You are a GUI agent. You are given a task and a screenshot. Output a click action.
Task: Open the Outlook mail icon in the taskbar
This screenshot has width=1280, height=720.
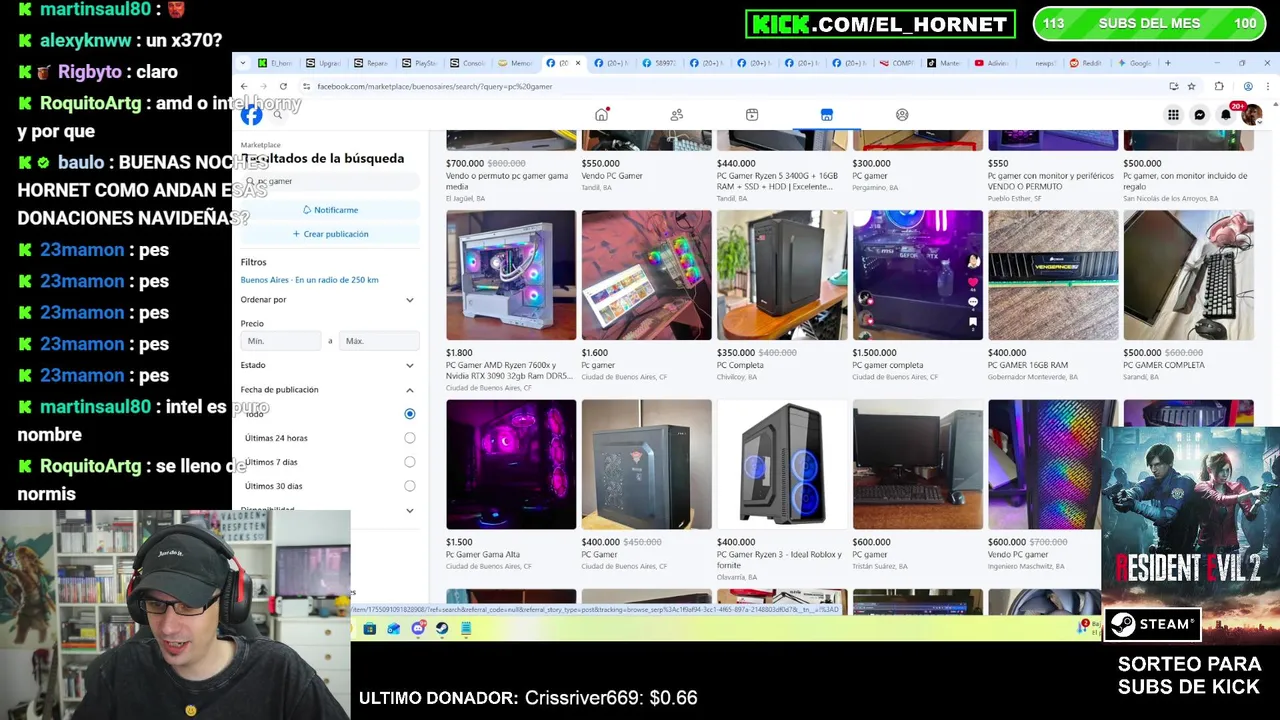pyautogui.click(x=394, y=629)
